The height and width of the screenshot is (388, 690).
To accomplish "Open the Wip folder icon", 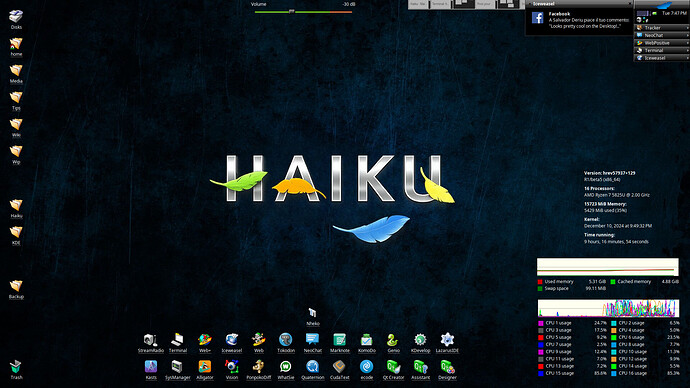I will (x=16, y=151).
